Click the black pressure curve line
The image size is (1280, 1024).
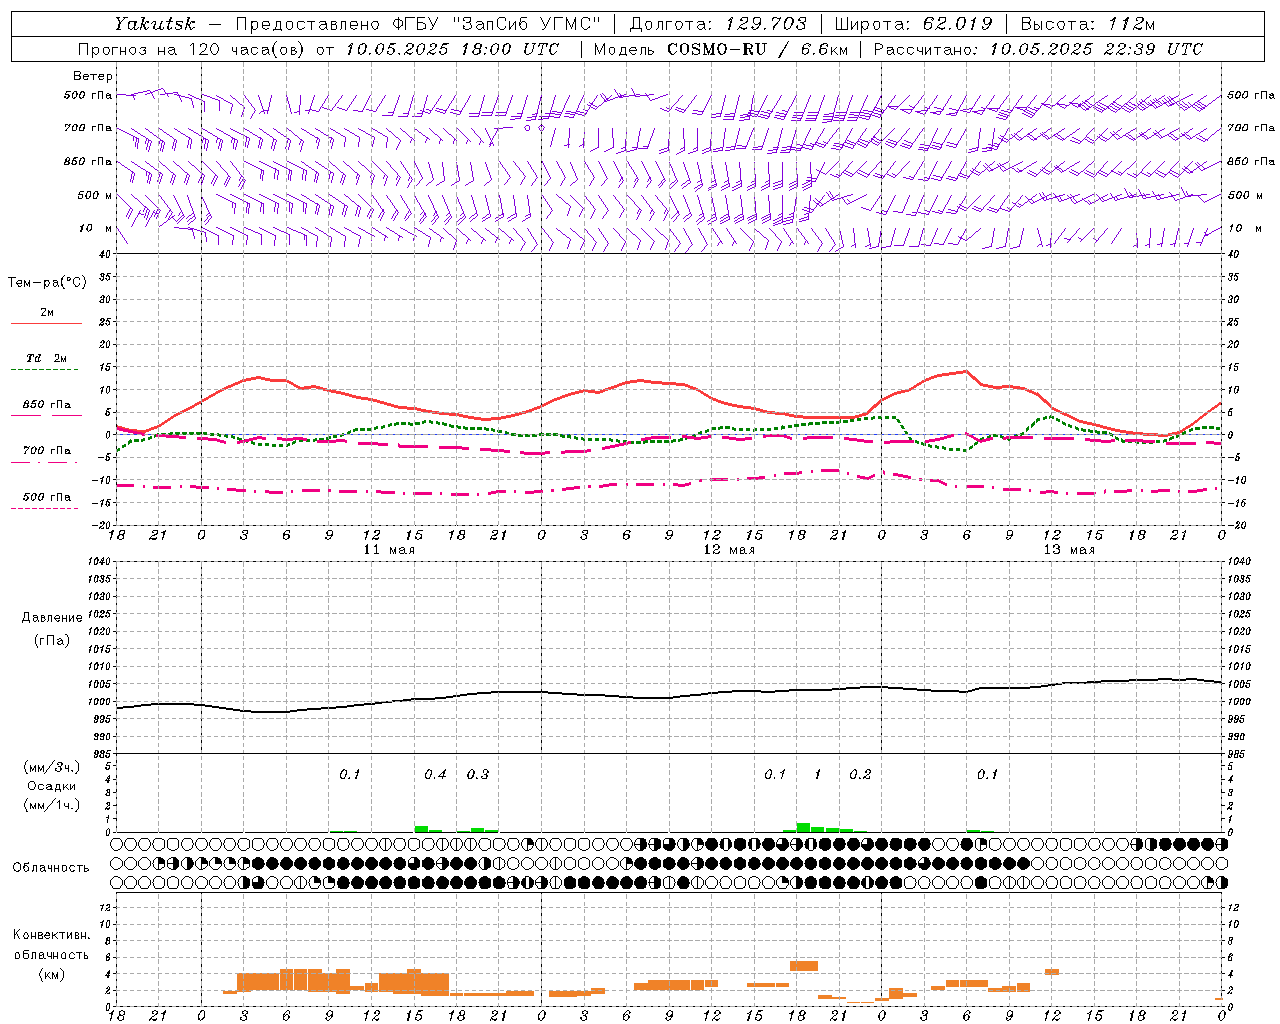point(670,697)
